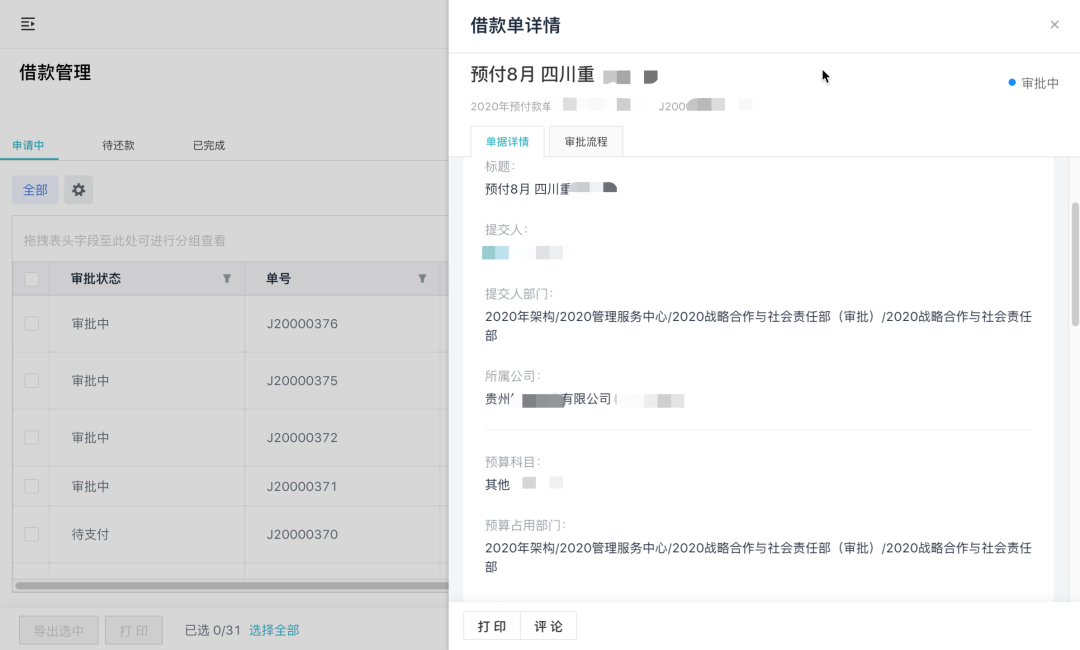This screenshot has width=1080, height=650.
Task: Close the 借款单详情 detail panel
Action: pos(1054,25)
